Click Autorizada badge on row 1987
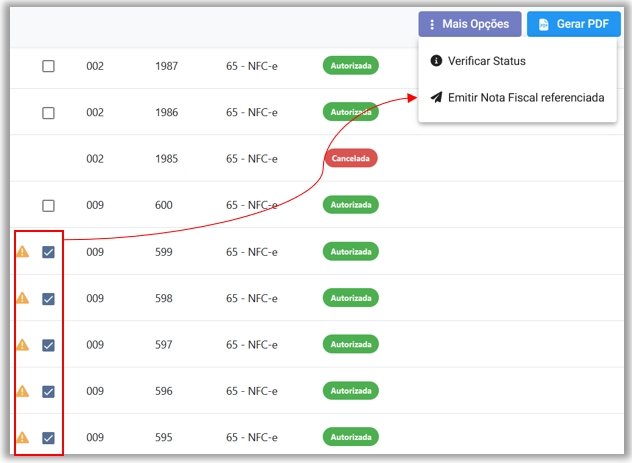Screen dimensions: 632x463 (x=350, y=66)
